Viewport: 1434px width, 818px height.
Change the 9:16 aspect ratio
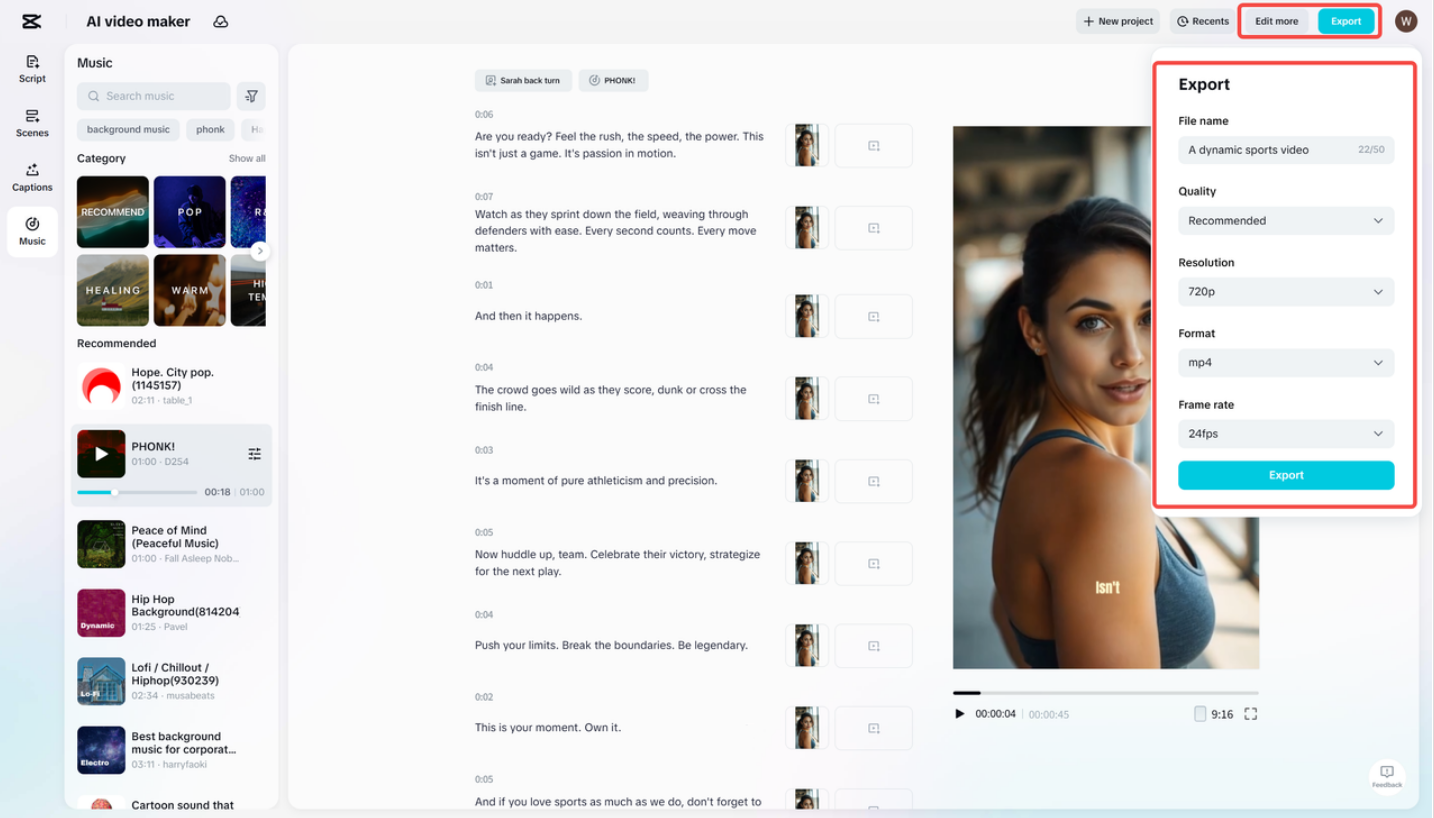(x=1213, y=714)
